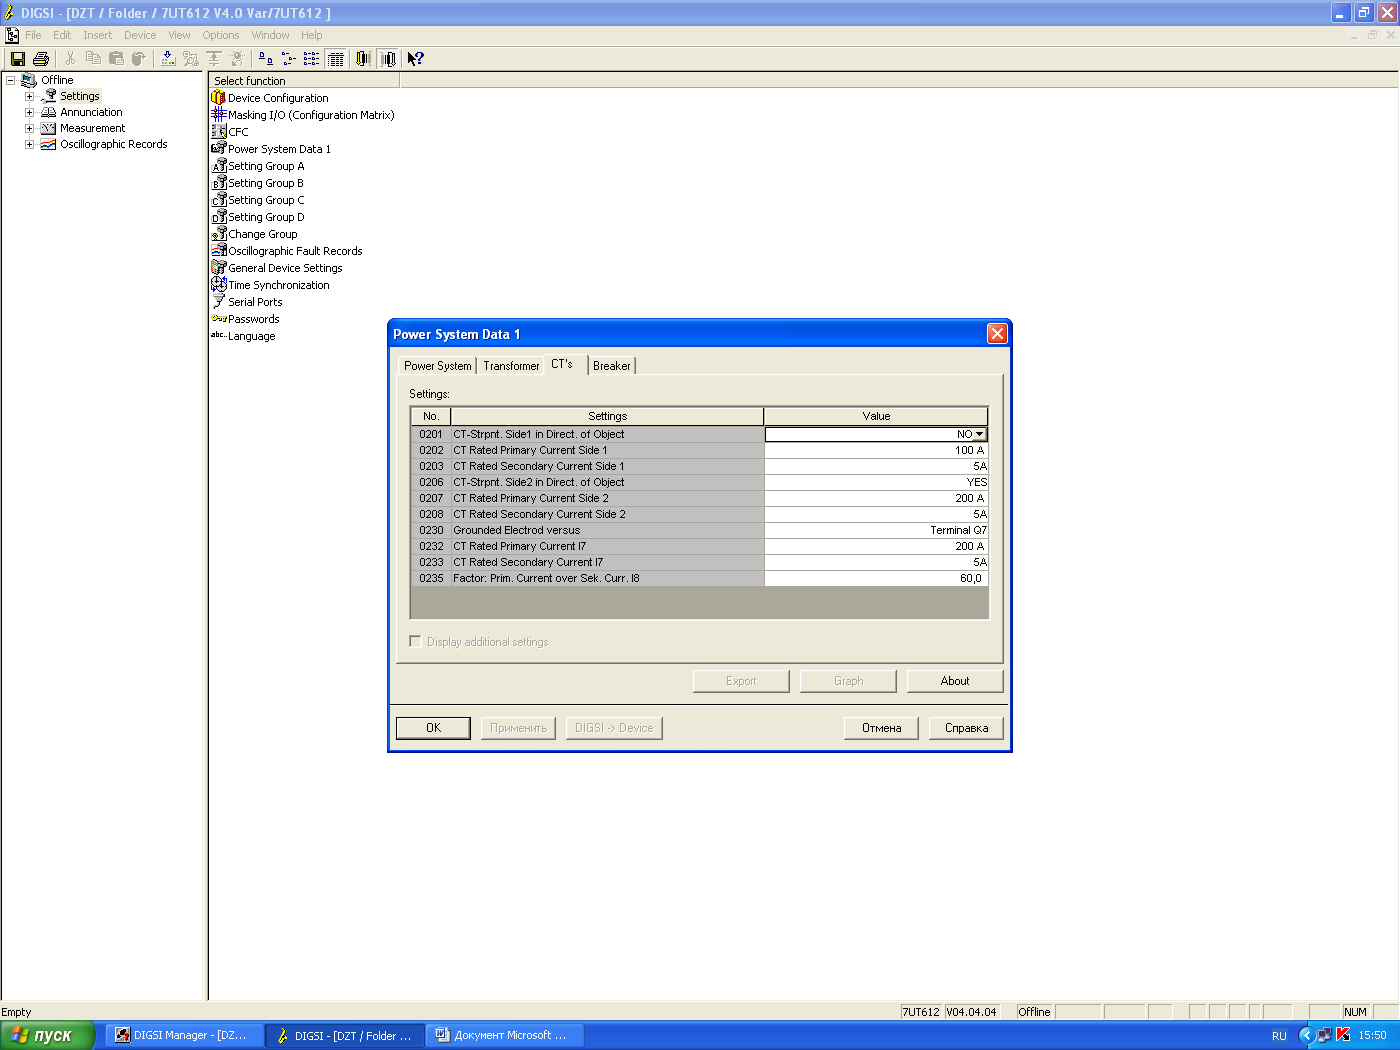Click the Save floppy disk toolbar icon
1400x1050 pixels.
click(x=17, y=59)
